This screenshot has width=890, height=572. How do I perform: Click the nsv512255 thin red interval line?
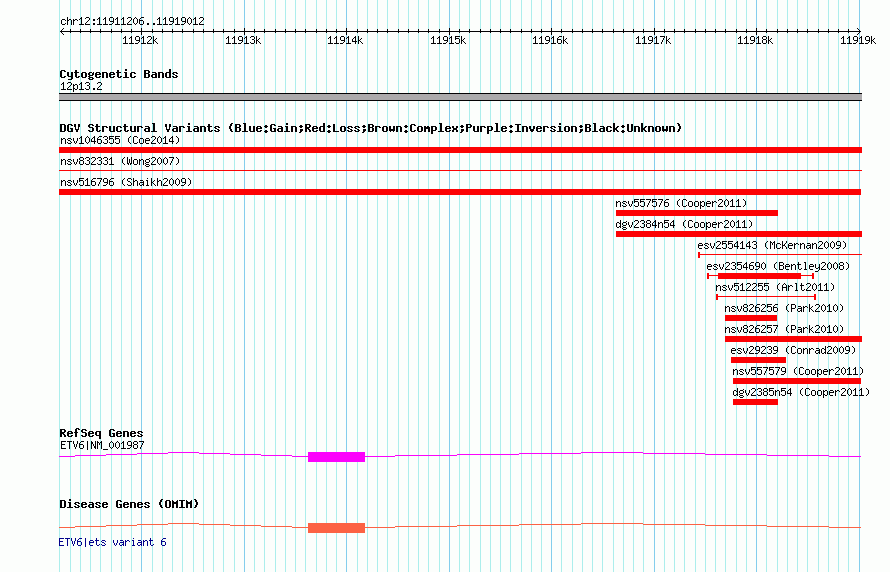point(766,297)
